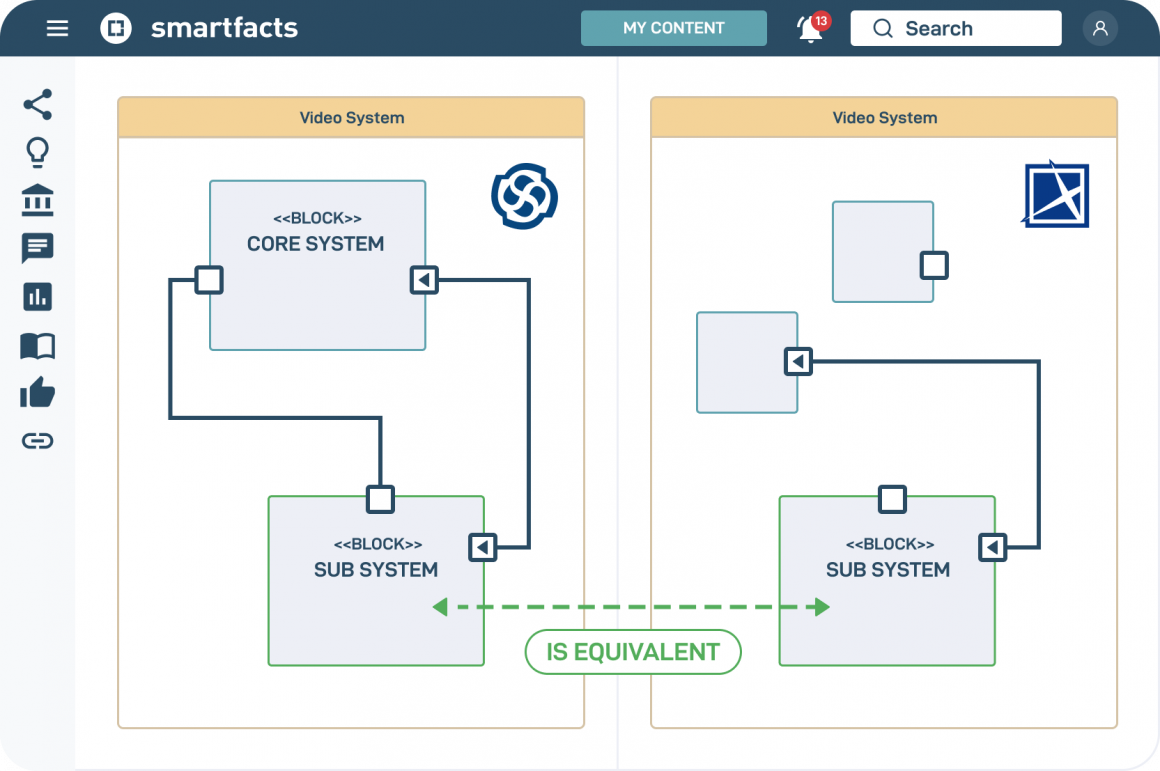Click the modeling tool logo in left diagram
The image size is (1160, 771).
coord(524,197)
